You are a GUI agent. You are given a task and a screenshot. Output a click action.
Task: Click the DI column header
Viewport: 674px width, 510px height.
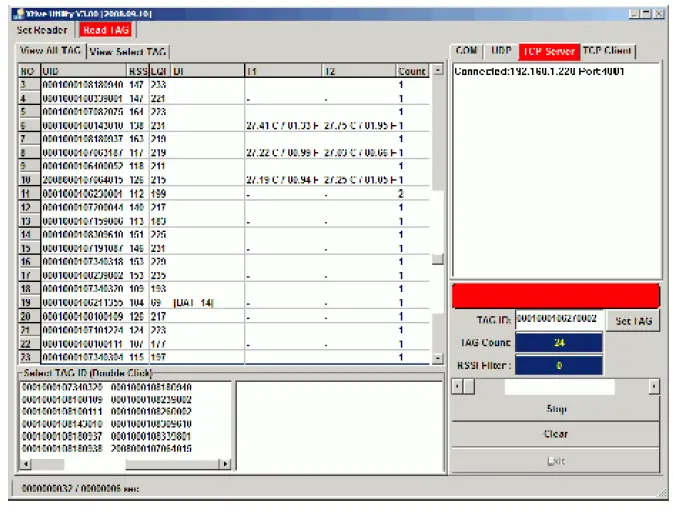pyautogui.click(x=208, y=71)
